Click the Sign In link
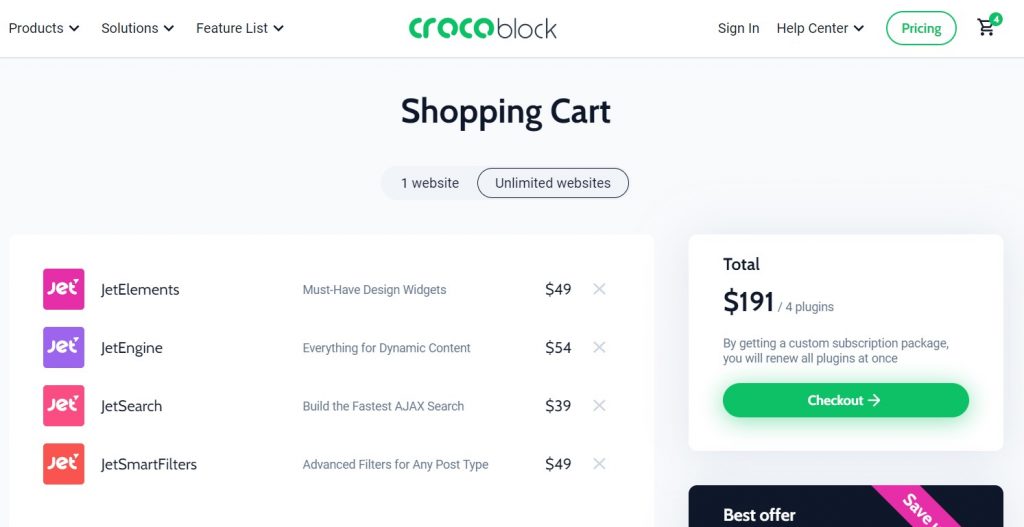This screenshot has width=1024, height=527. pyautogui.click(x=739, y=28)
